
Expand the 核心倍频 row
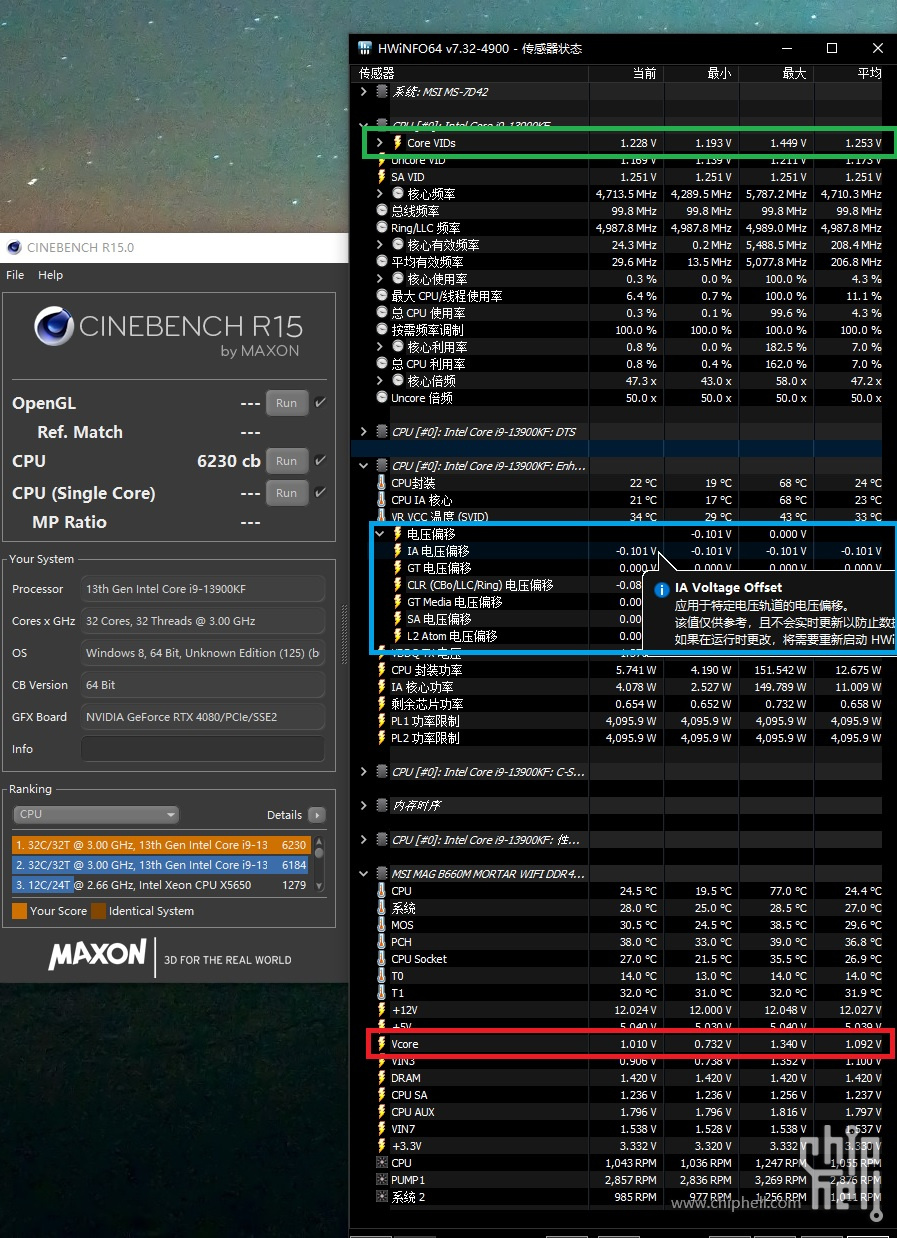tap(380, 381)
